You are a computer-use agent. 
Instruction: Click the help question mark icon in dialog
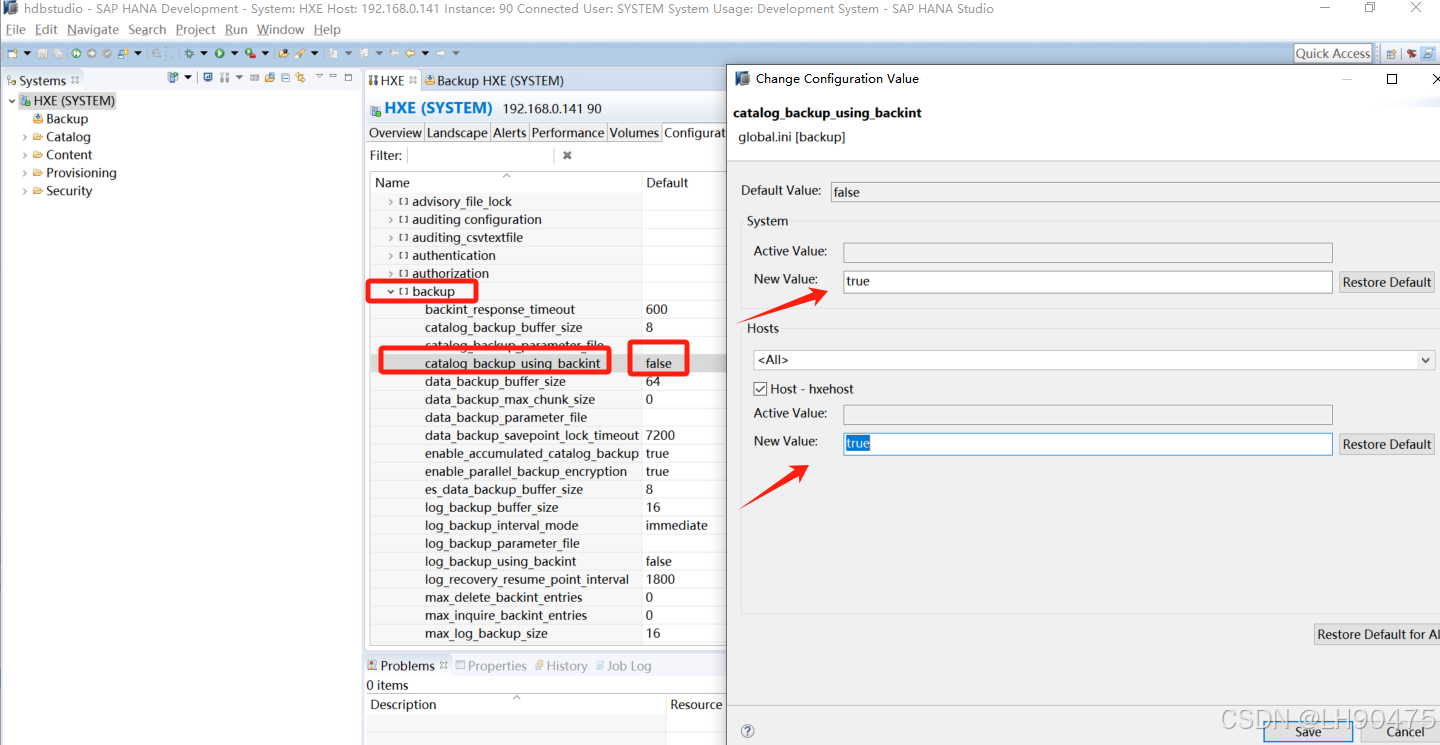coord(748,732)
